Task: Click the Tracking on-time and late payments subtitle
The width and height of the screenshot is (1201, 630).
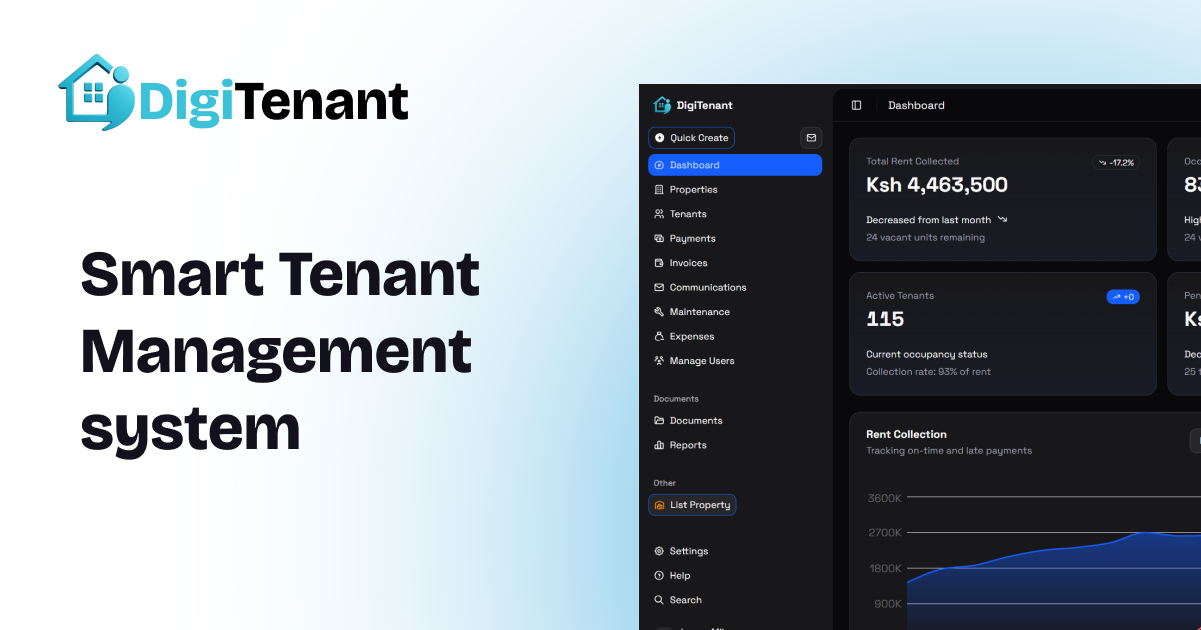Action: 949,451
